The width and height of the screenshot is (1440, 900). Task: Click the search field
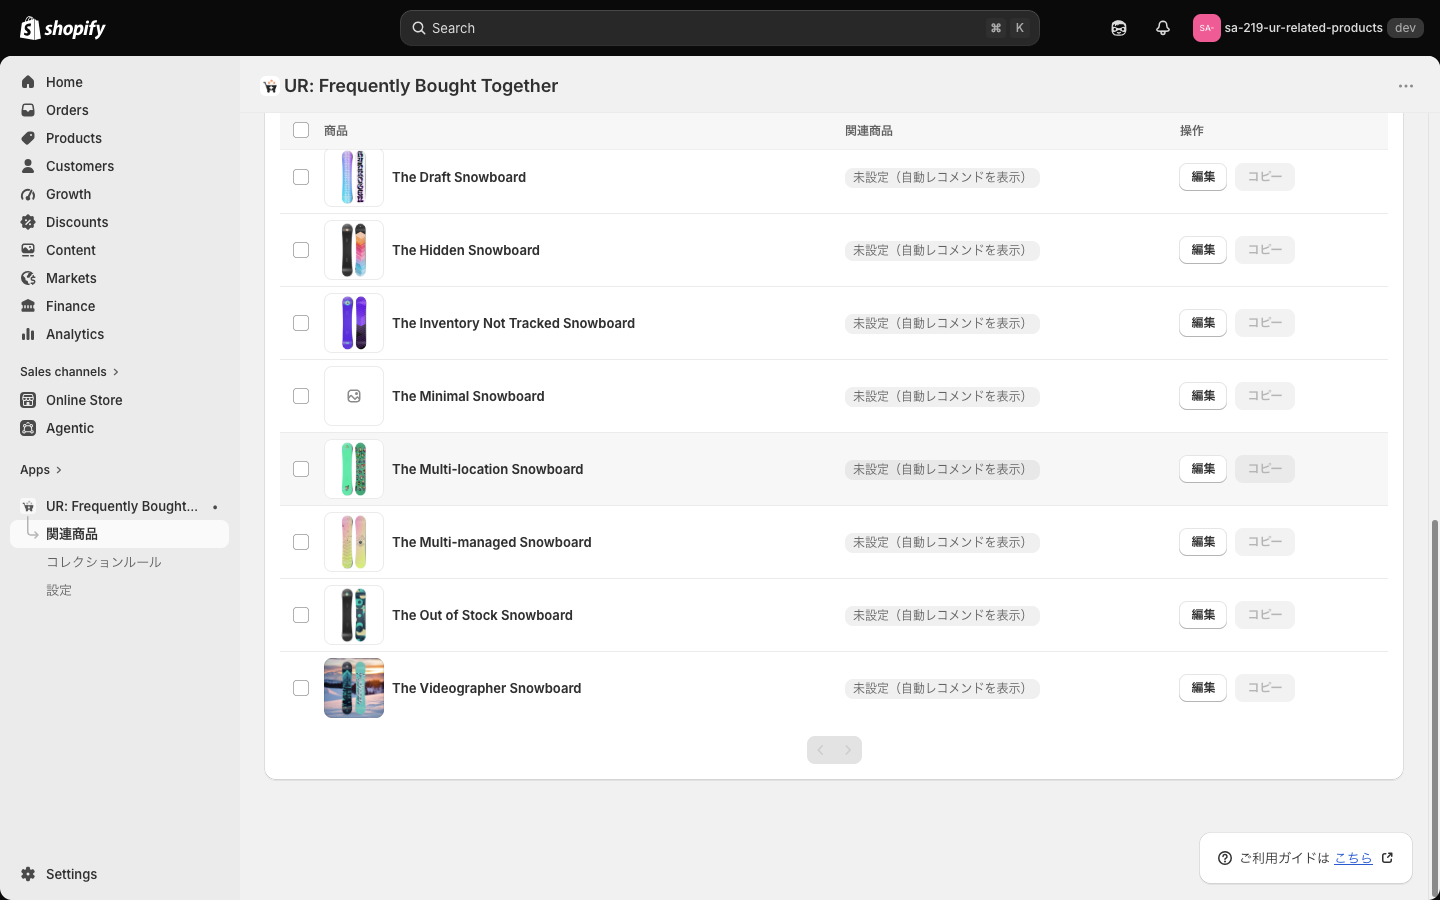(720, 28)
